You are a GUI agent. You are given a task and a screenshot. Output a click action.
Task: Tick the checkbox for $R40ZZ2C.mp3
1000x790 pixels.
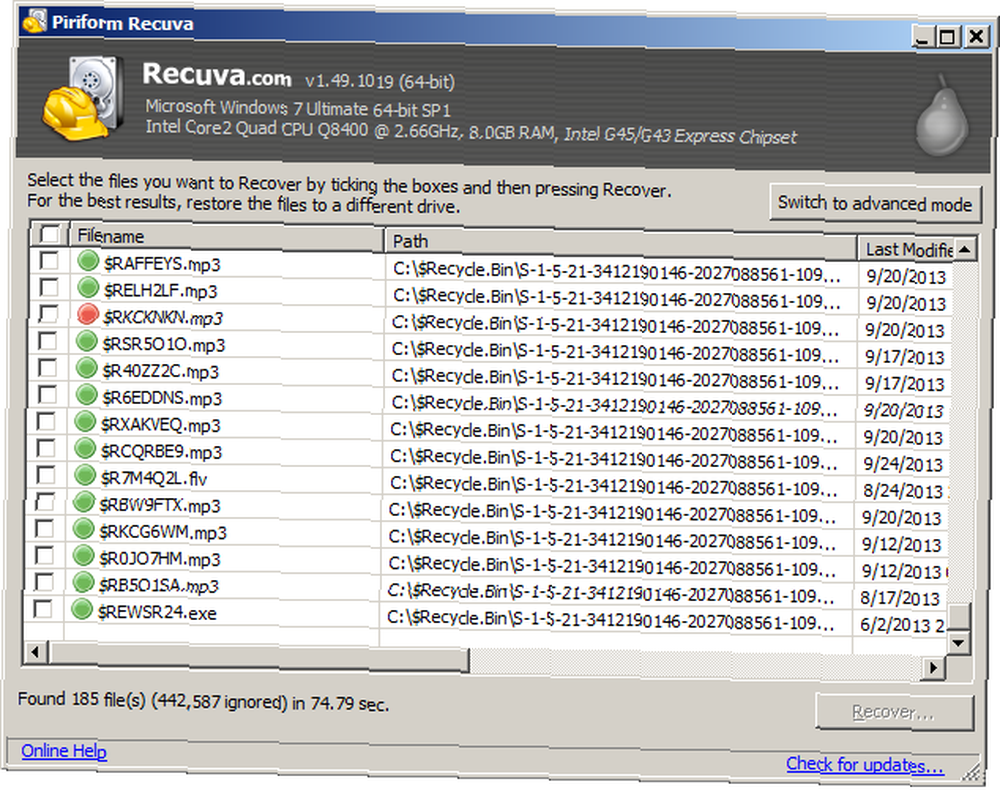click(47, 368)
